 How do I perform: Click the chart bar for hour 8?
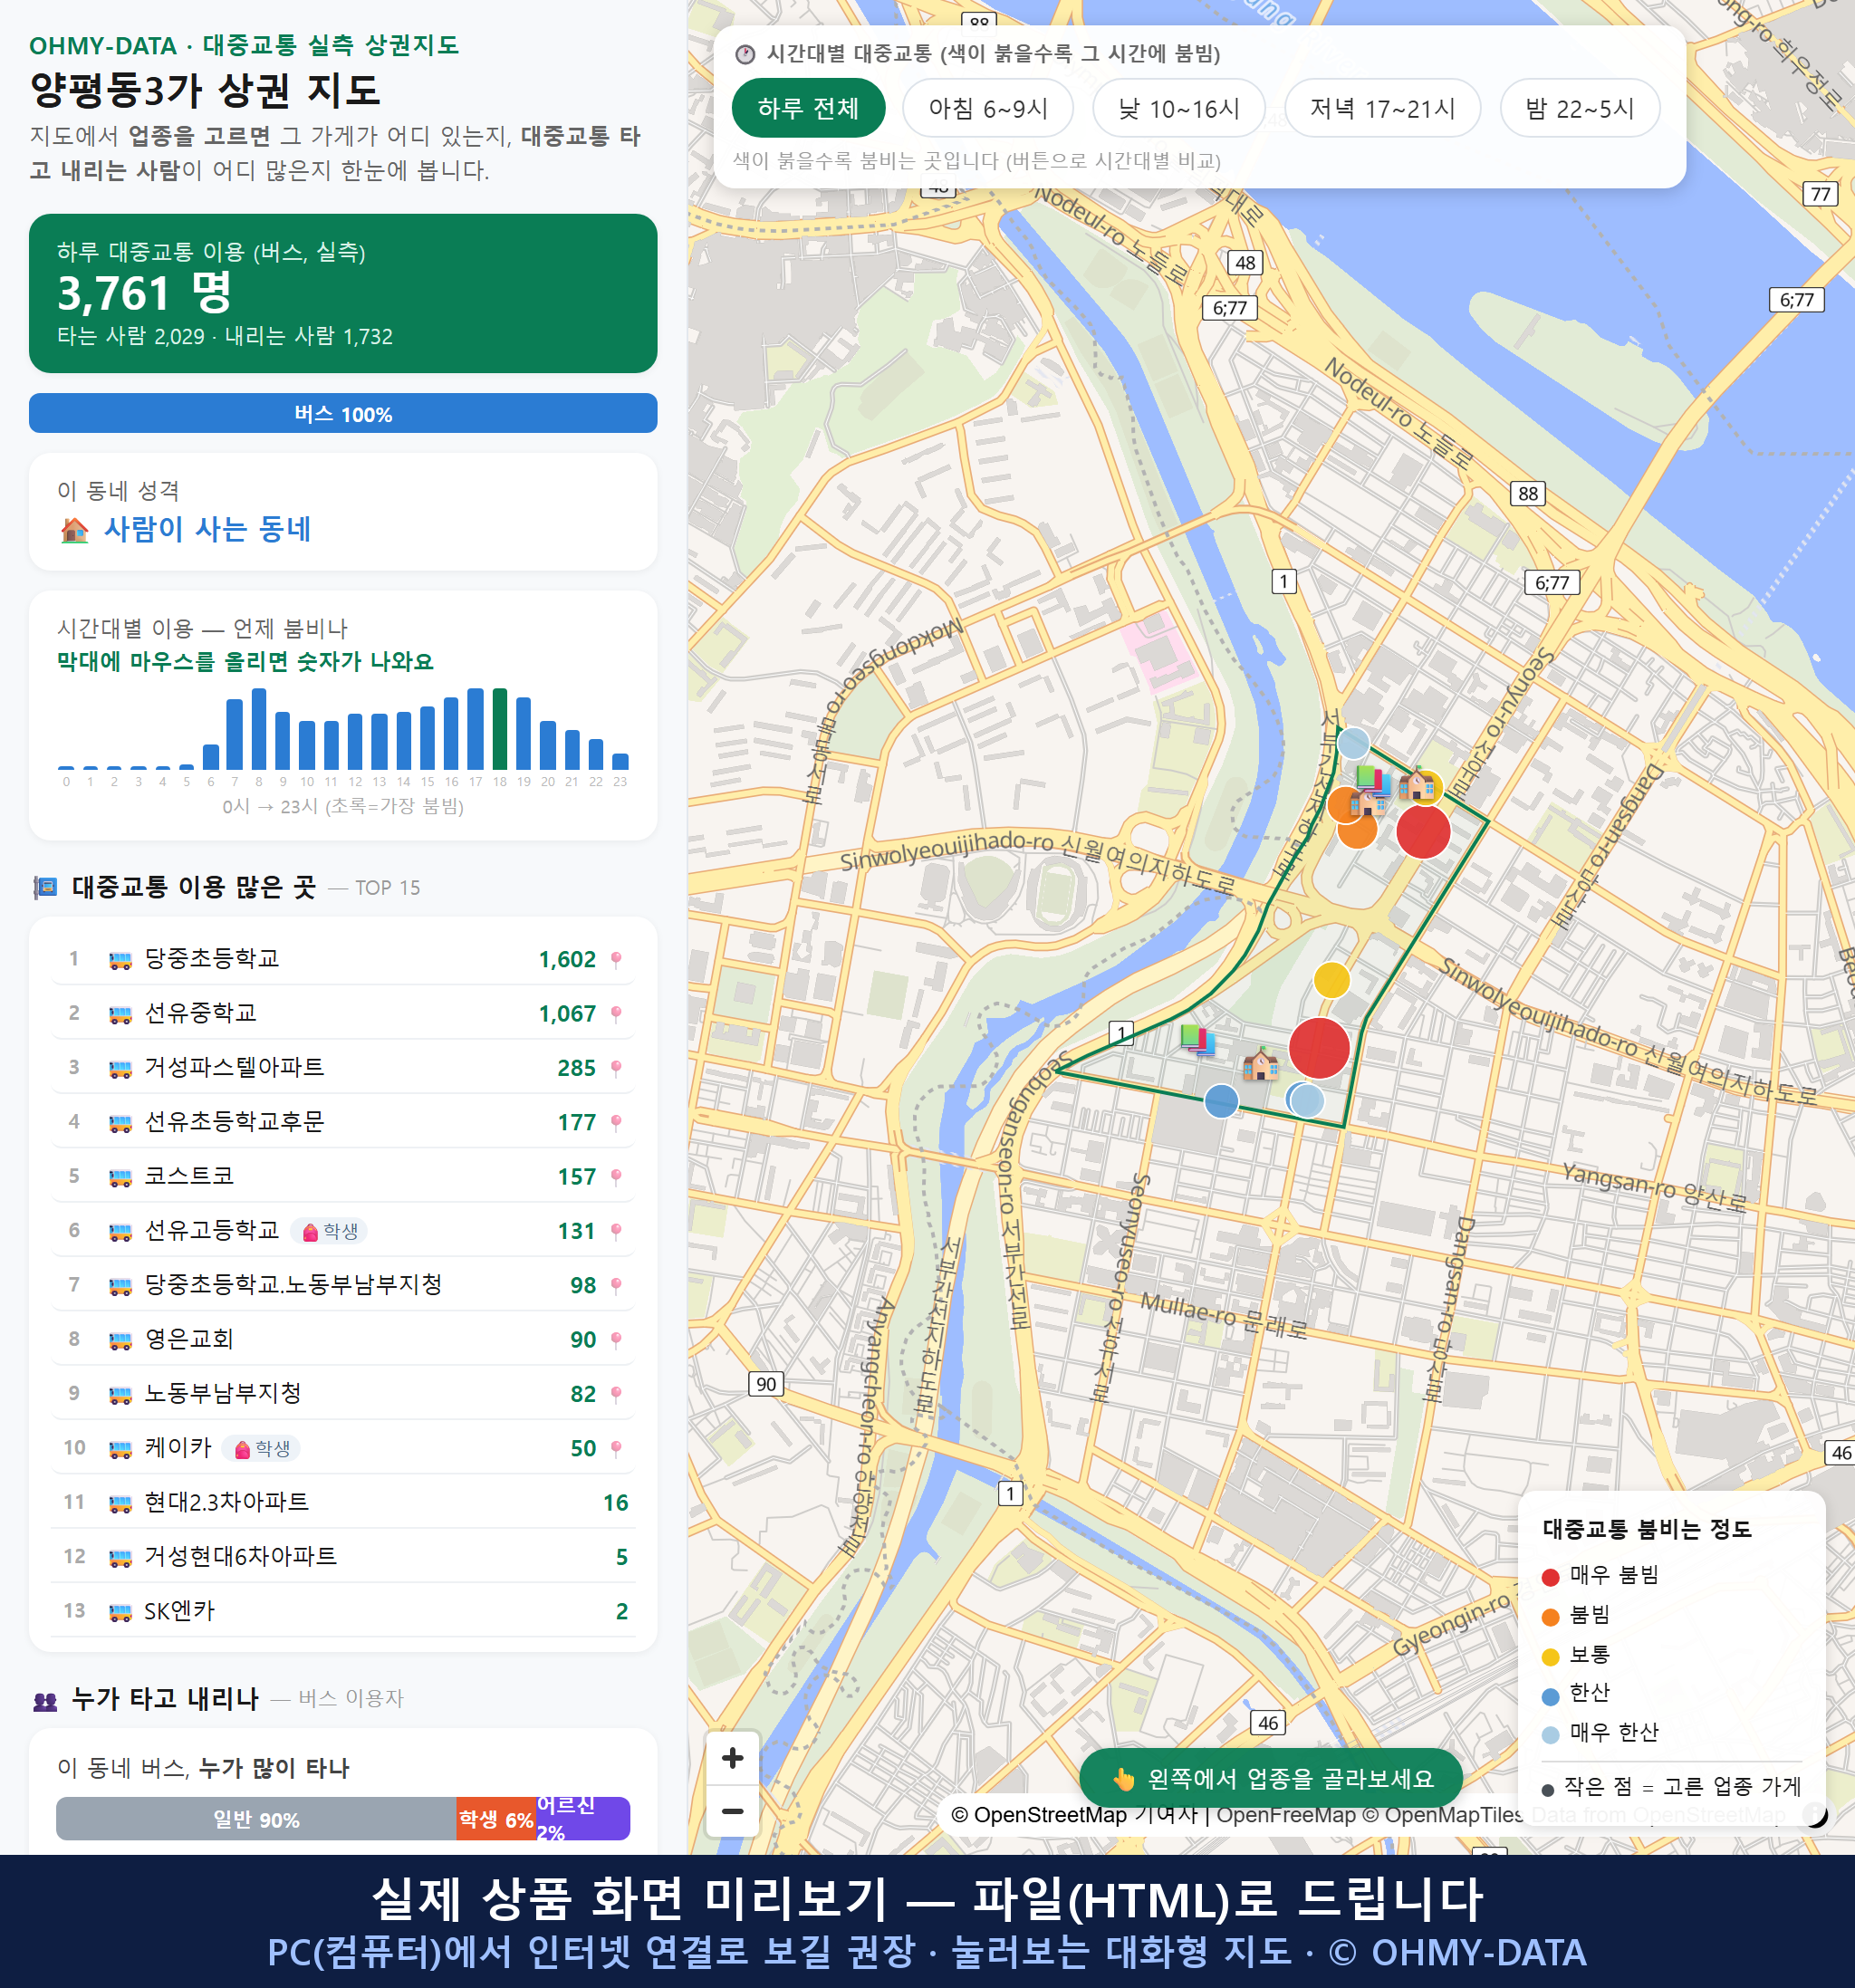[259, 728]
